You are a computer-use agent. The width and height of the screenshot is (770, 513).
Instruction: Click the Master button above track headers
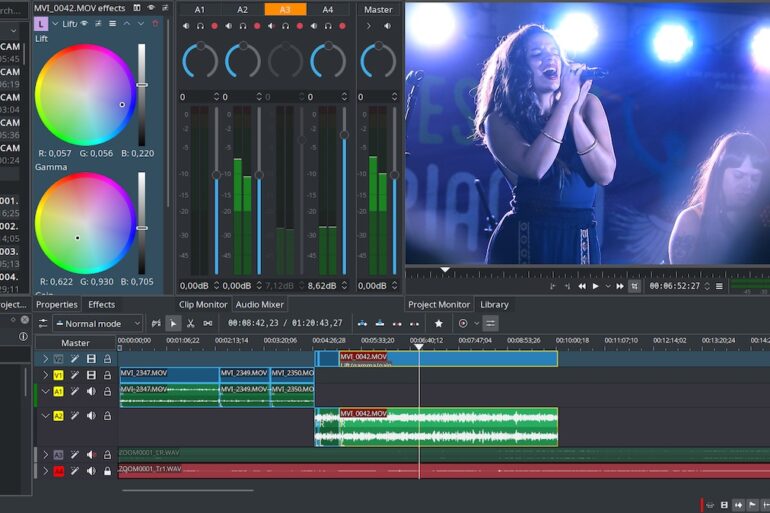75,342
